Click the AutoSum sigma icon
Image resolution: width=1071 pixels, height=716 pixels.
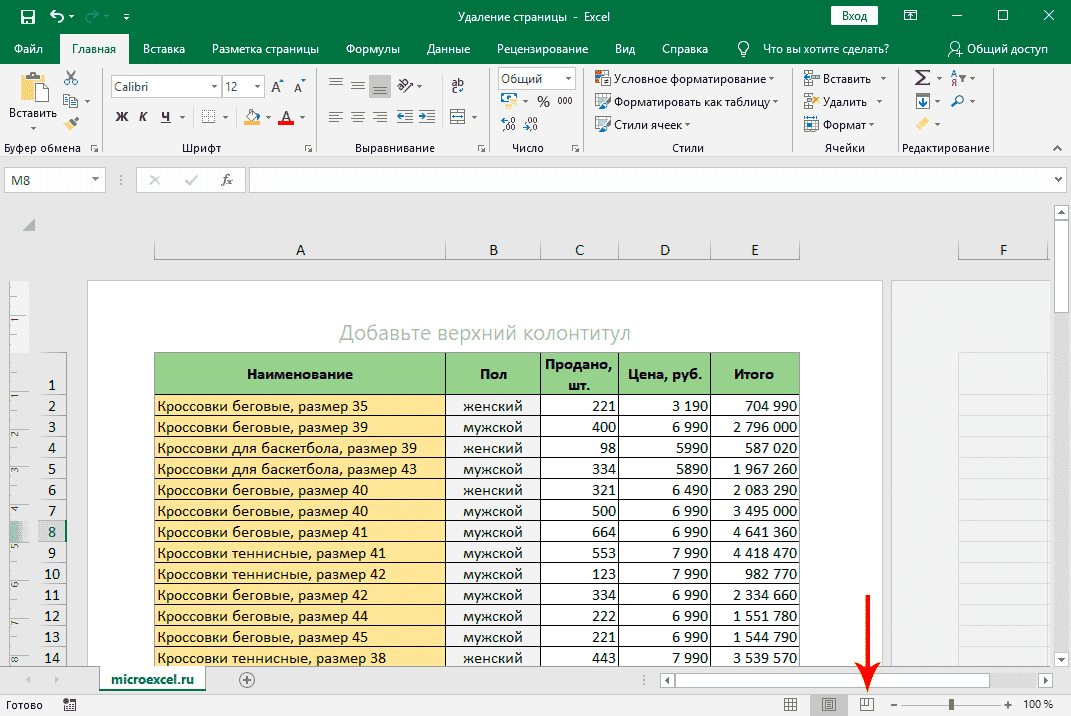point(922,79)
